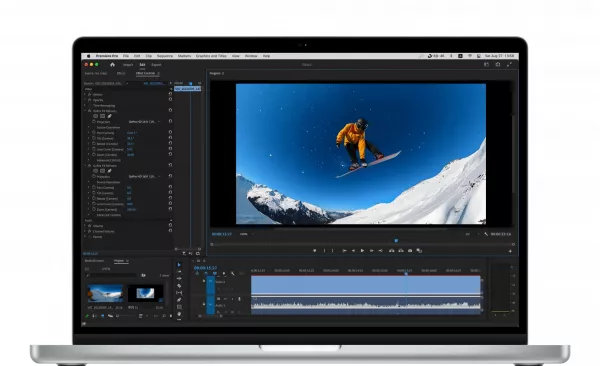This screenshot has height=366, width=600.
Task: Click the Play button in Program monitor
Action: click(x=362, y=251)
